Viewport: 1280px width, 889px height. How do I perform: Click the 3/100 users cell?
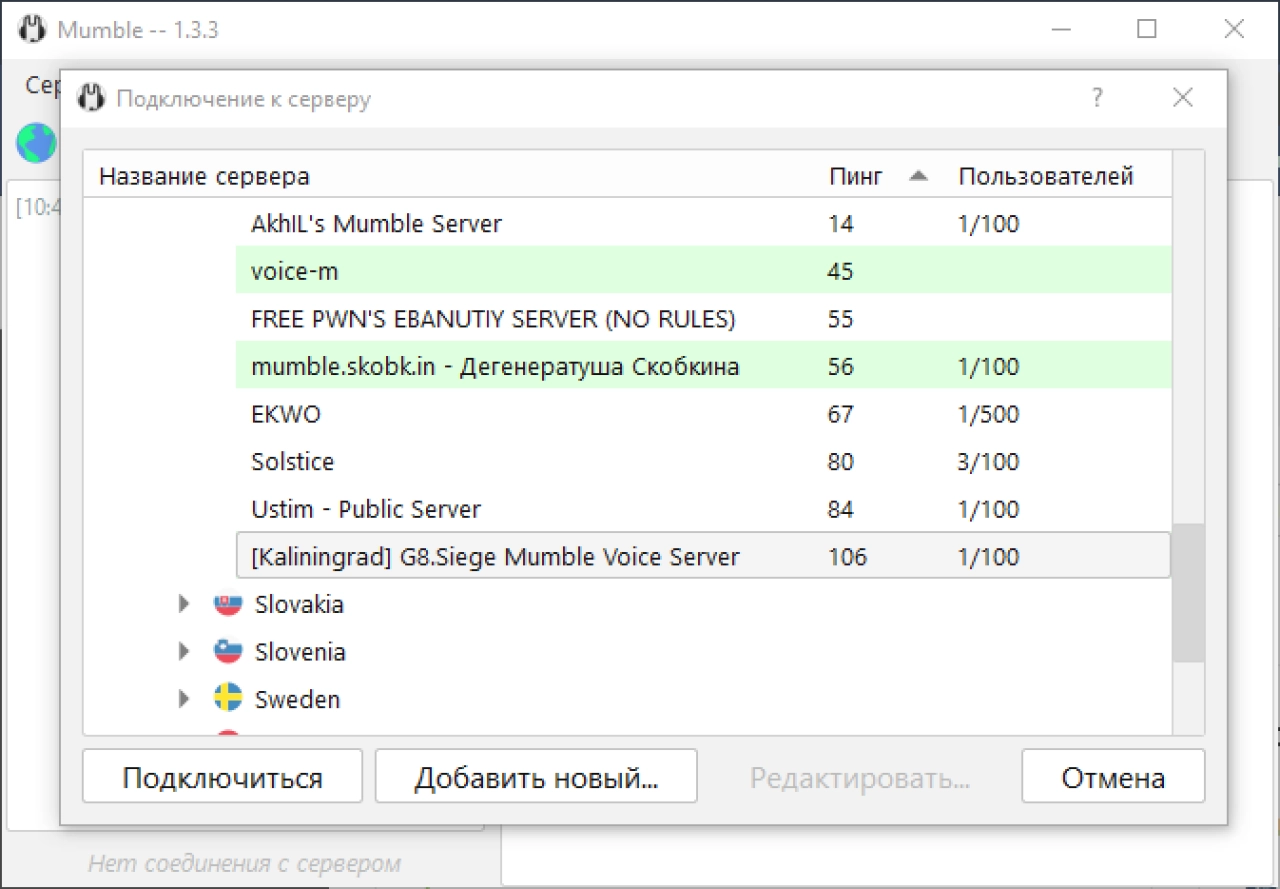[988, 462]
